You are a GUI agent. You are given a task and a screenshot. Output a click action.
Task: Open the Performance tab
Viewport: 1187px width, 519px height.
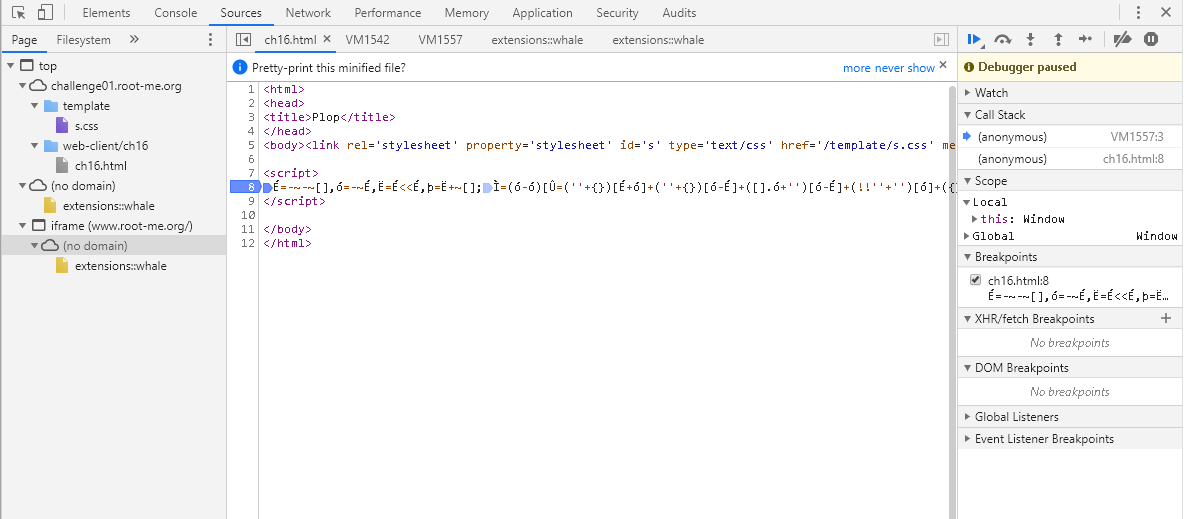point(388,13)
